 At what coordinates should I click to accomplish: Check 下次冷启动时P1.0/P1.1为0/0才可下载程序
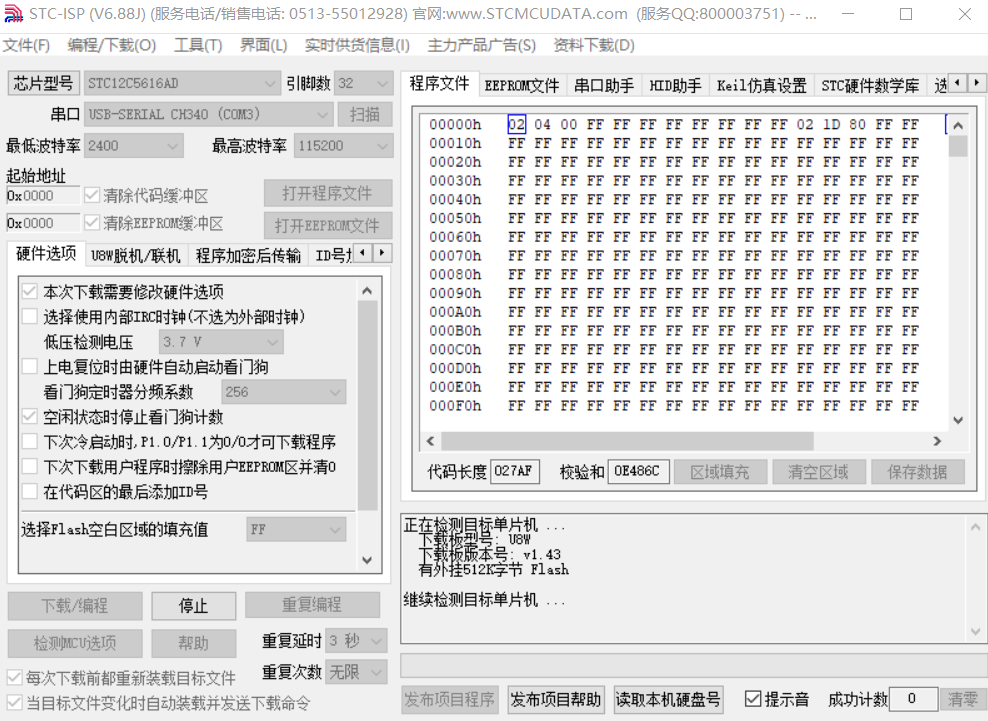click(30, 441)
